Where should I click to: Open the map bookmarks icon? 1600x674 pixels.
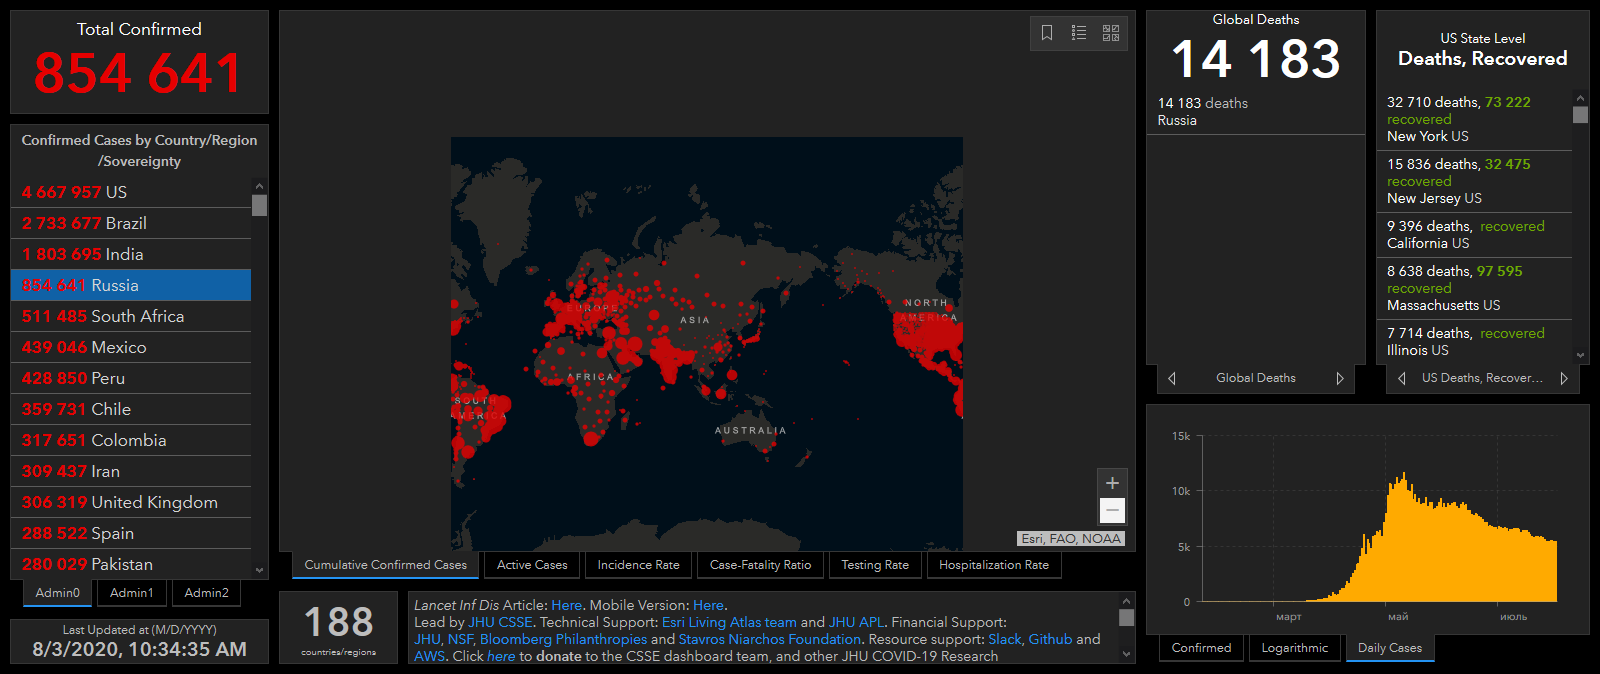click(1047, 33)
